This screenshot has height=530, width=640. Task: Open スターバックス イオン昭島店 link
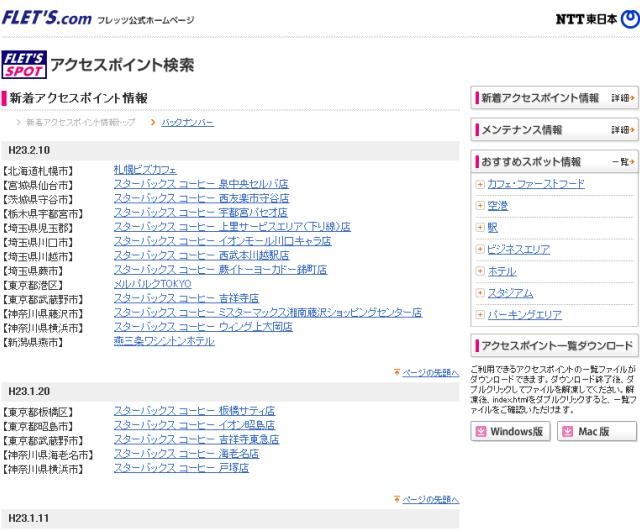pos(195,425)
